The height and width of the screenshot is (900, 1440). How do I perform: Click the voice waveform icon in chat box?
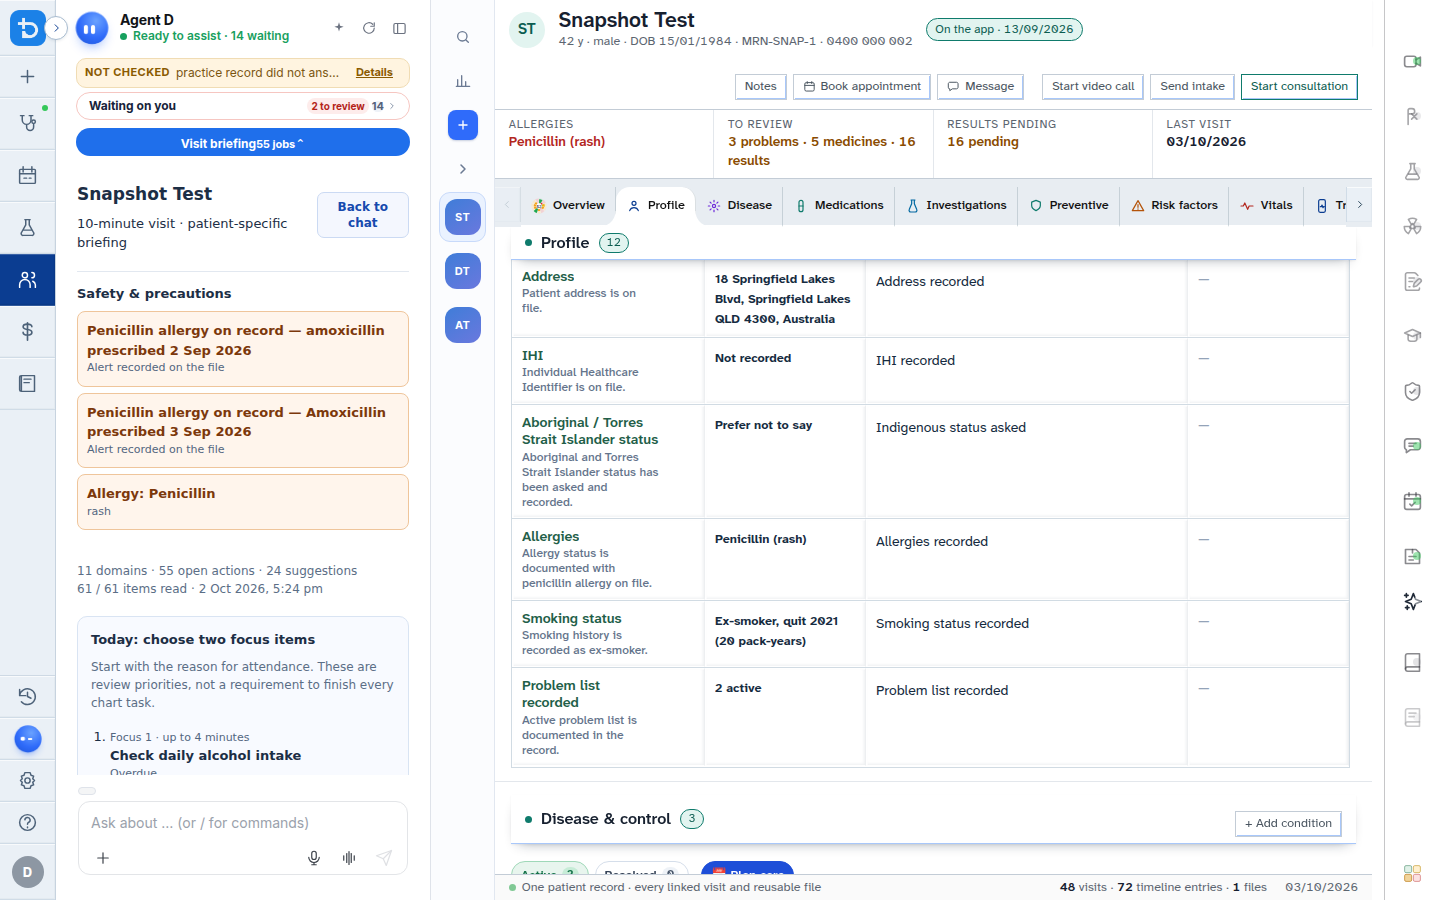[x=349, y=858]
